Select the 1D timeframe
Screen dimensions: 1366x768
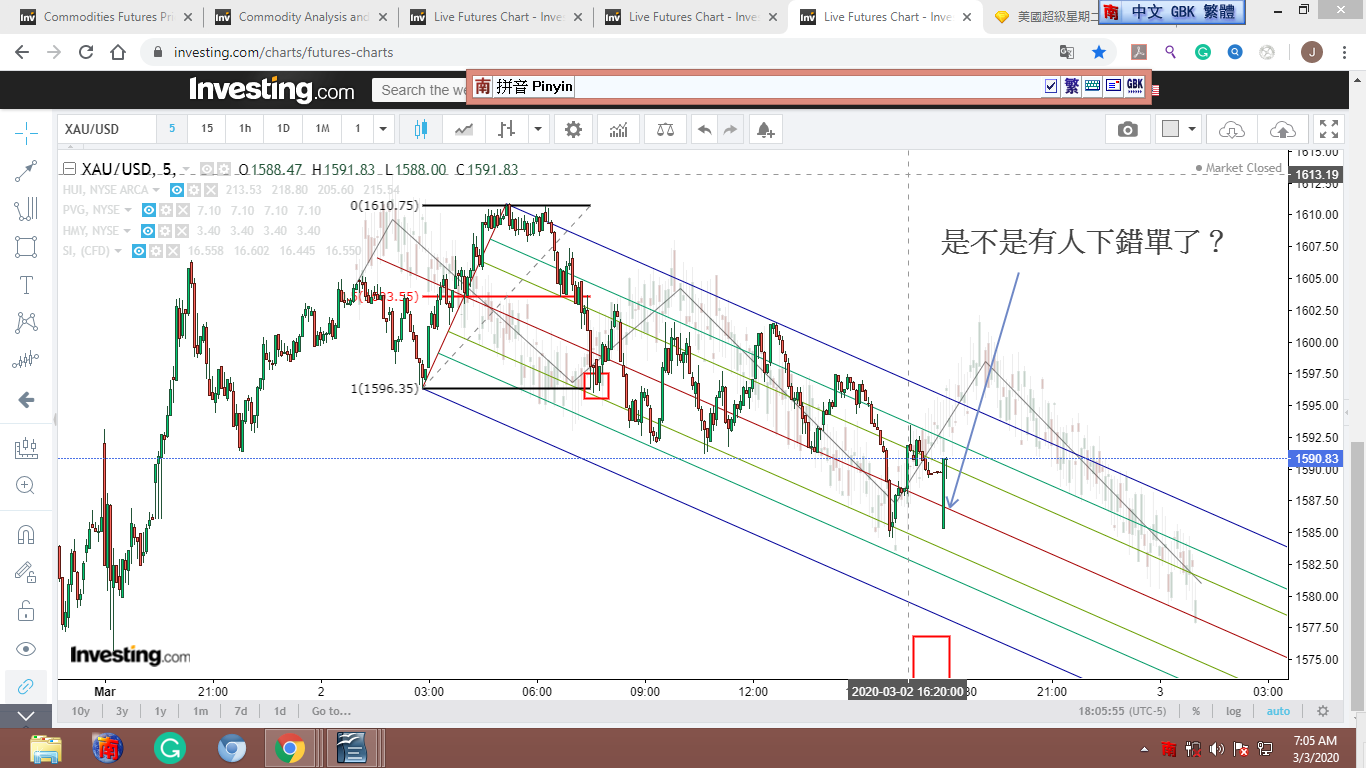[283, 129]
